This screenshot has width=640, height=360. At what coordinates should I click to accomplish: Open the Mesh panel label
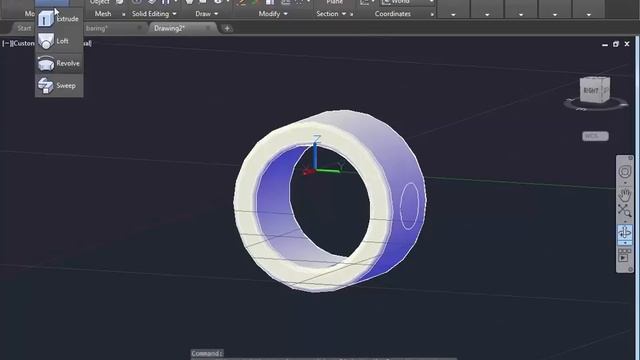[103, 14]
